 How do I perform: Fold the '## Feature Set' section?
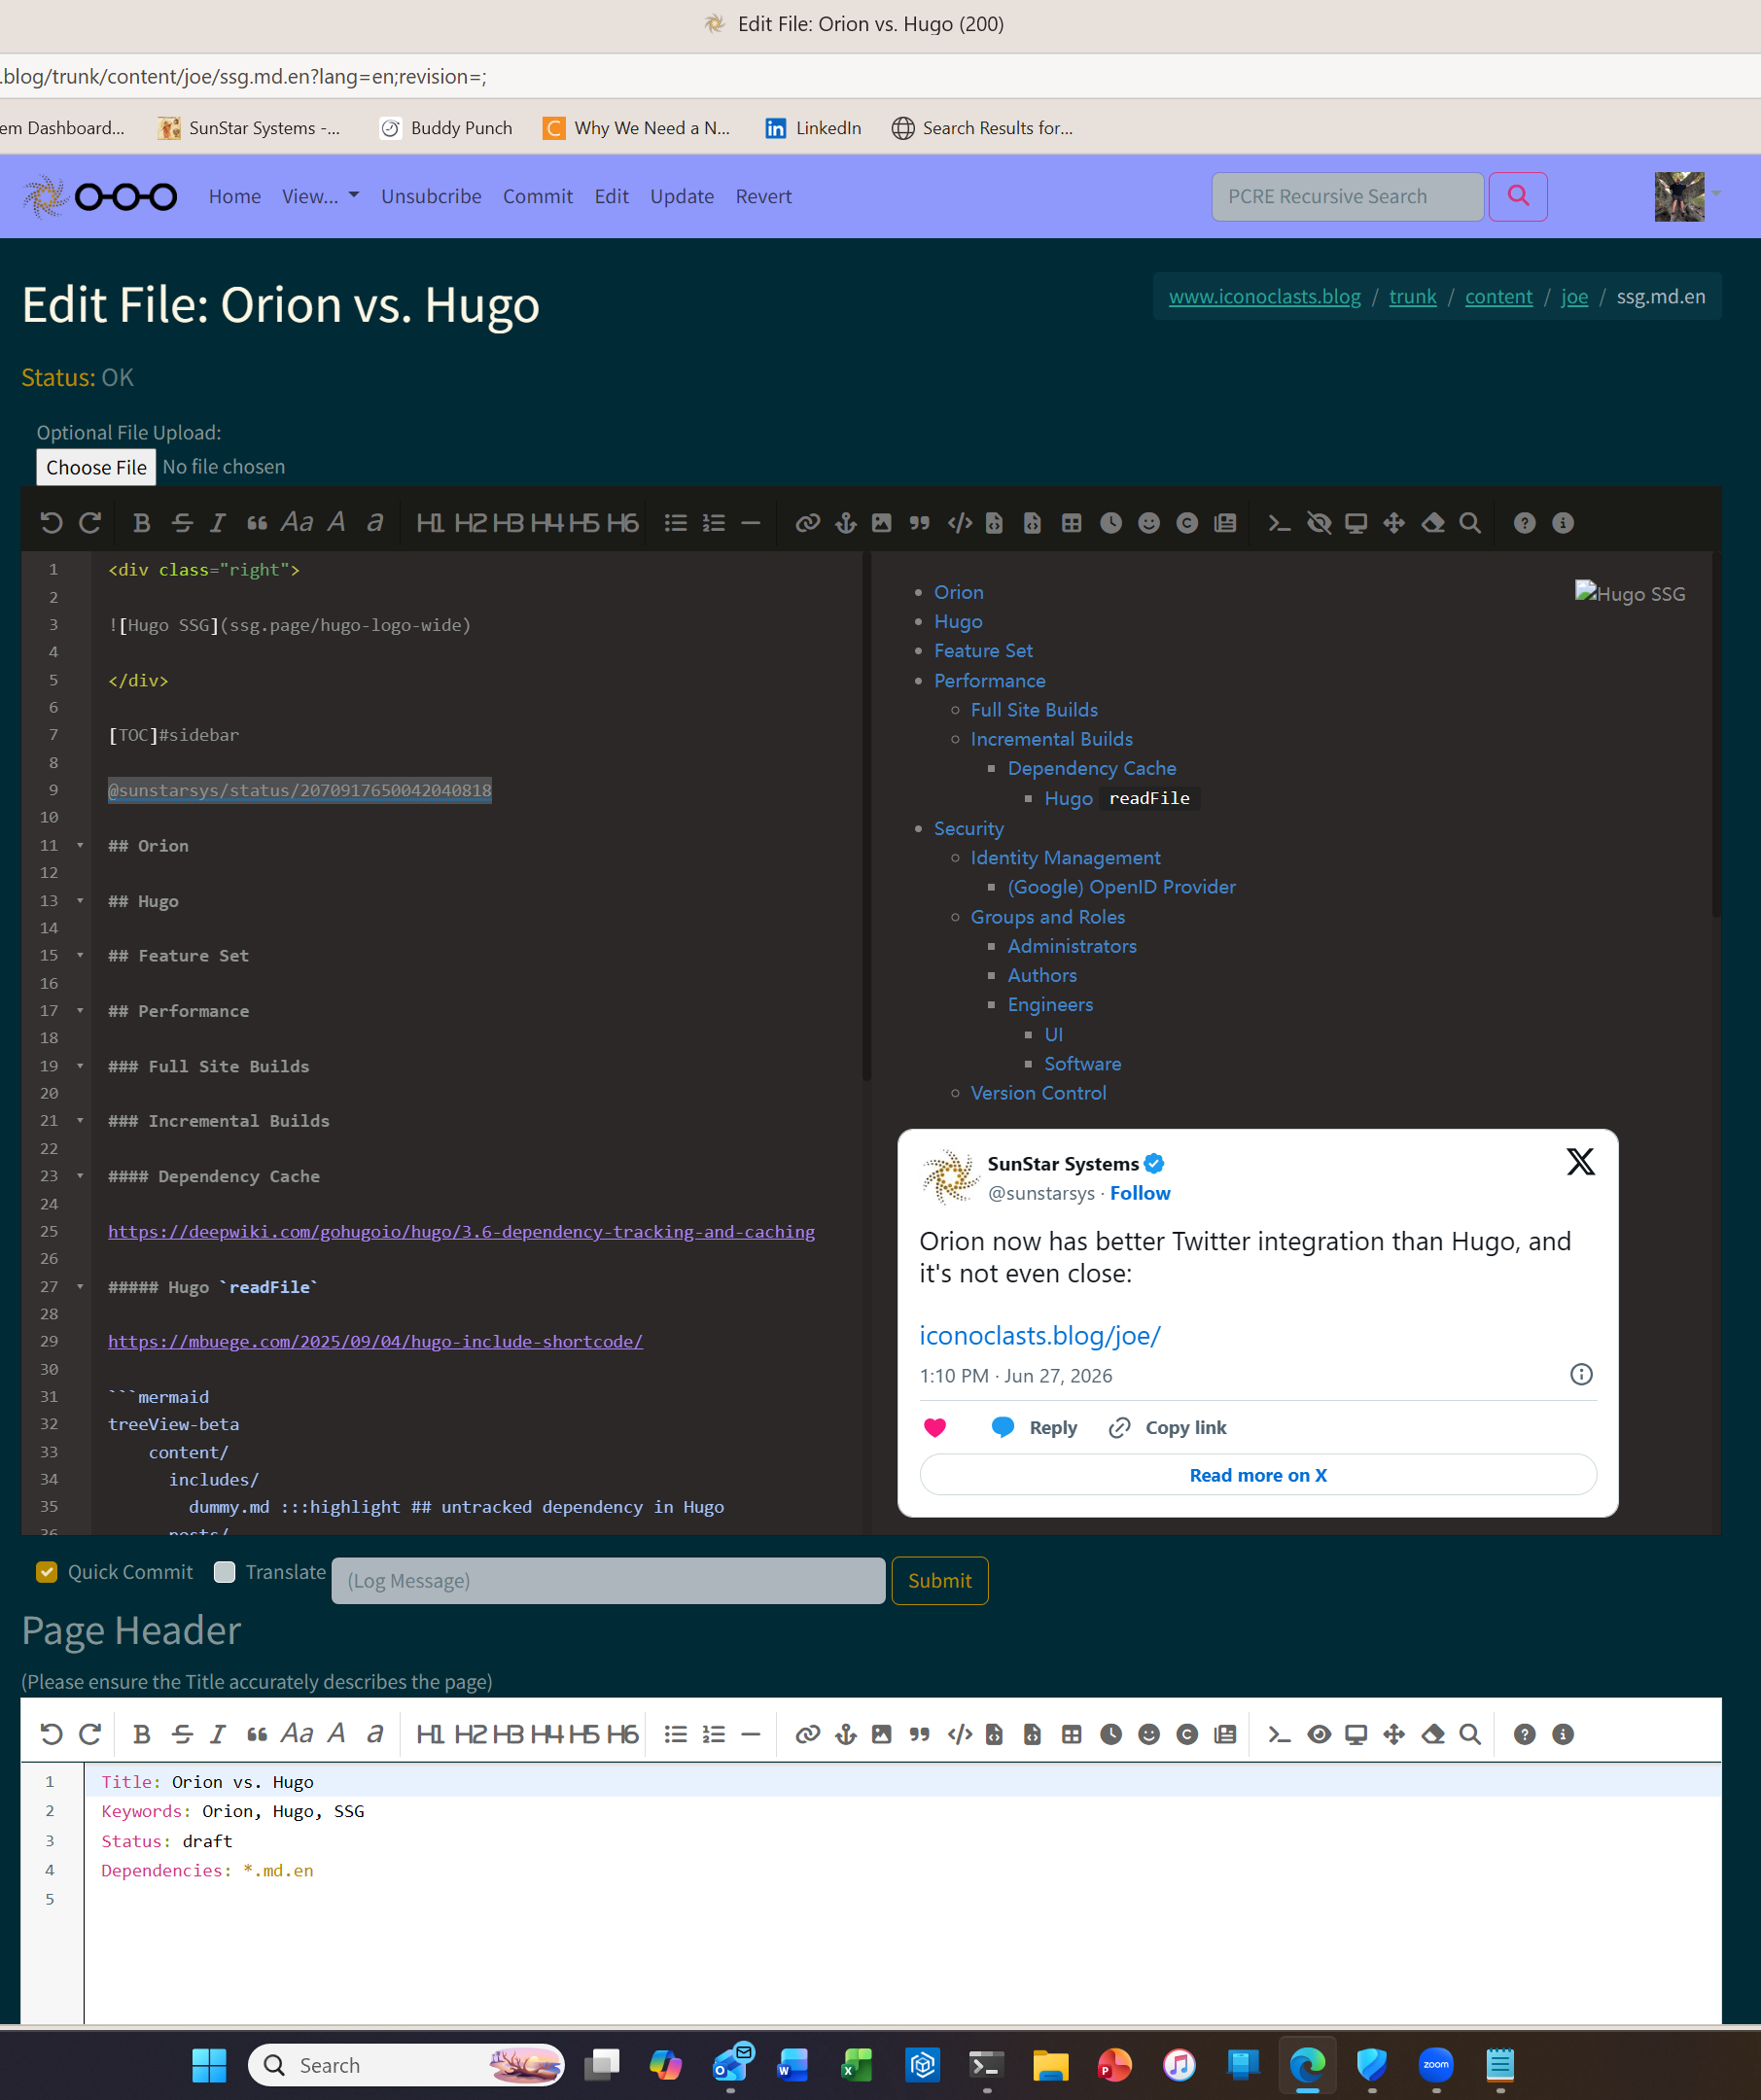click(80, 955)
